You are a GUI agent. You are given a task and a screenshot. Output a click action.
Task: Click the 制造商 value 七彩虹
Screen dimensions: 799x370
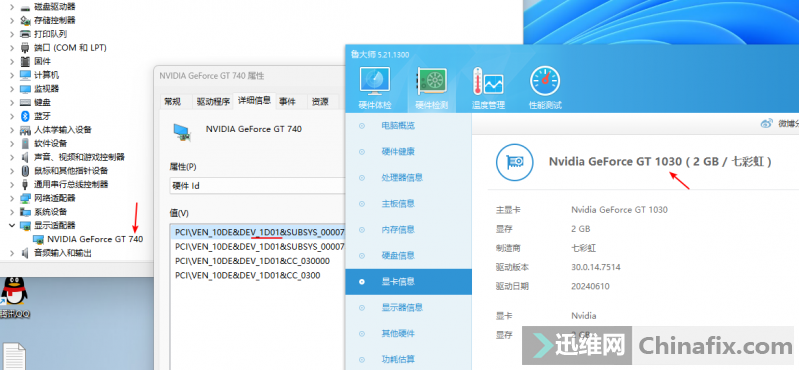583,248
